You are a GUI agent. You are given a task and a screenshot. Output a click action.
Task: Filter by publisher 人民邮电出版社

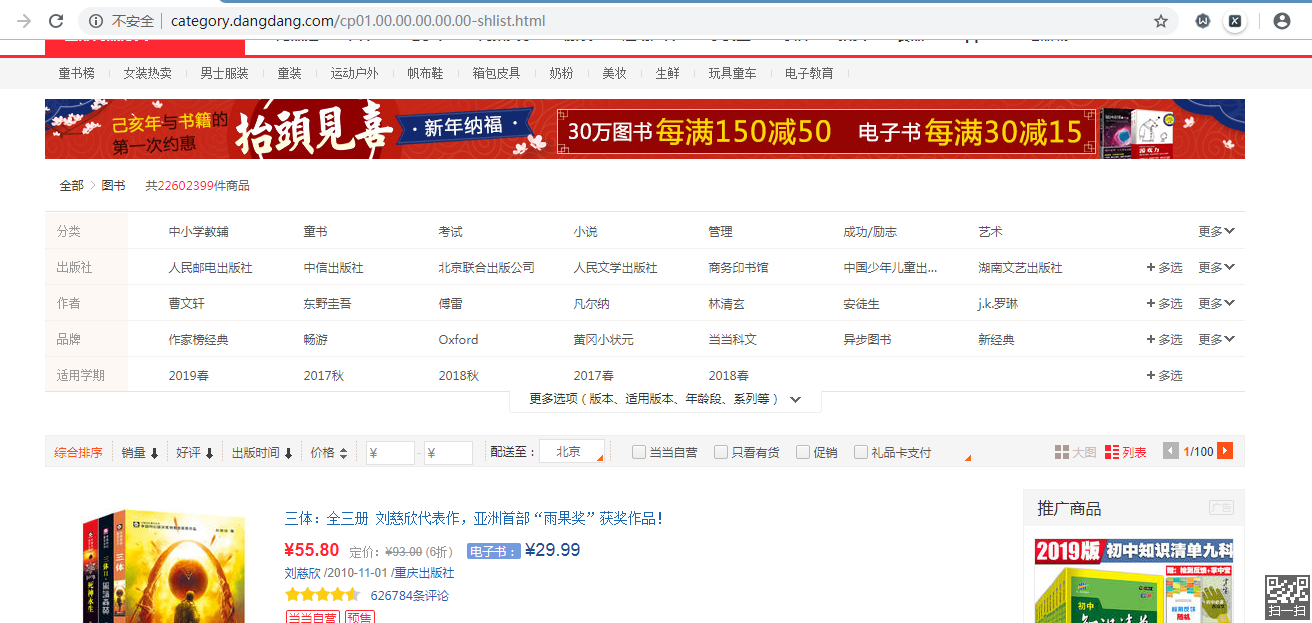tap(210, 267)
